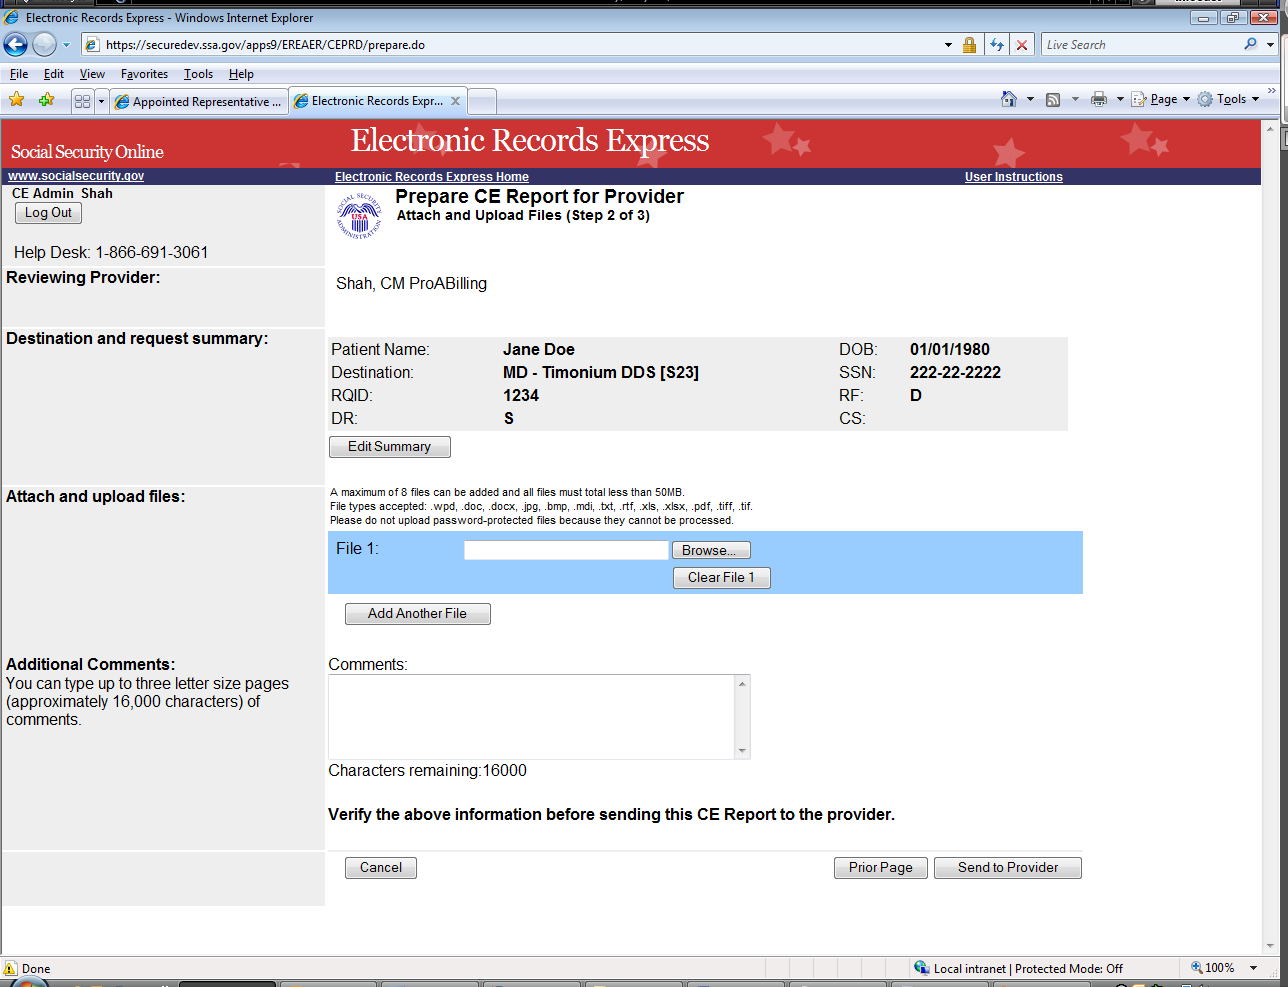The width and height of the screenshot is (1288, 987).
Task: Open the Quick Tabs view icon
Action: pyautogui.click(x=82, y=101)
